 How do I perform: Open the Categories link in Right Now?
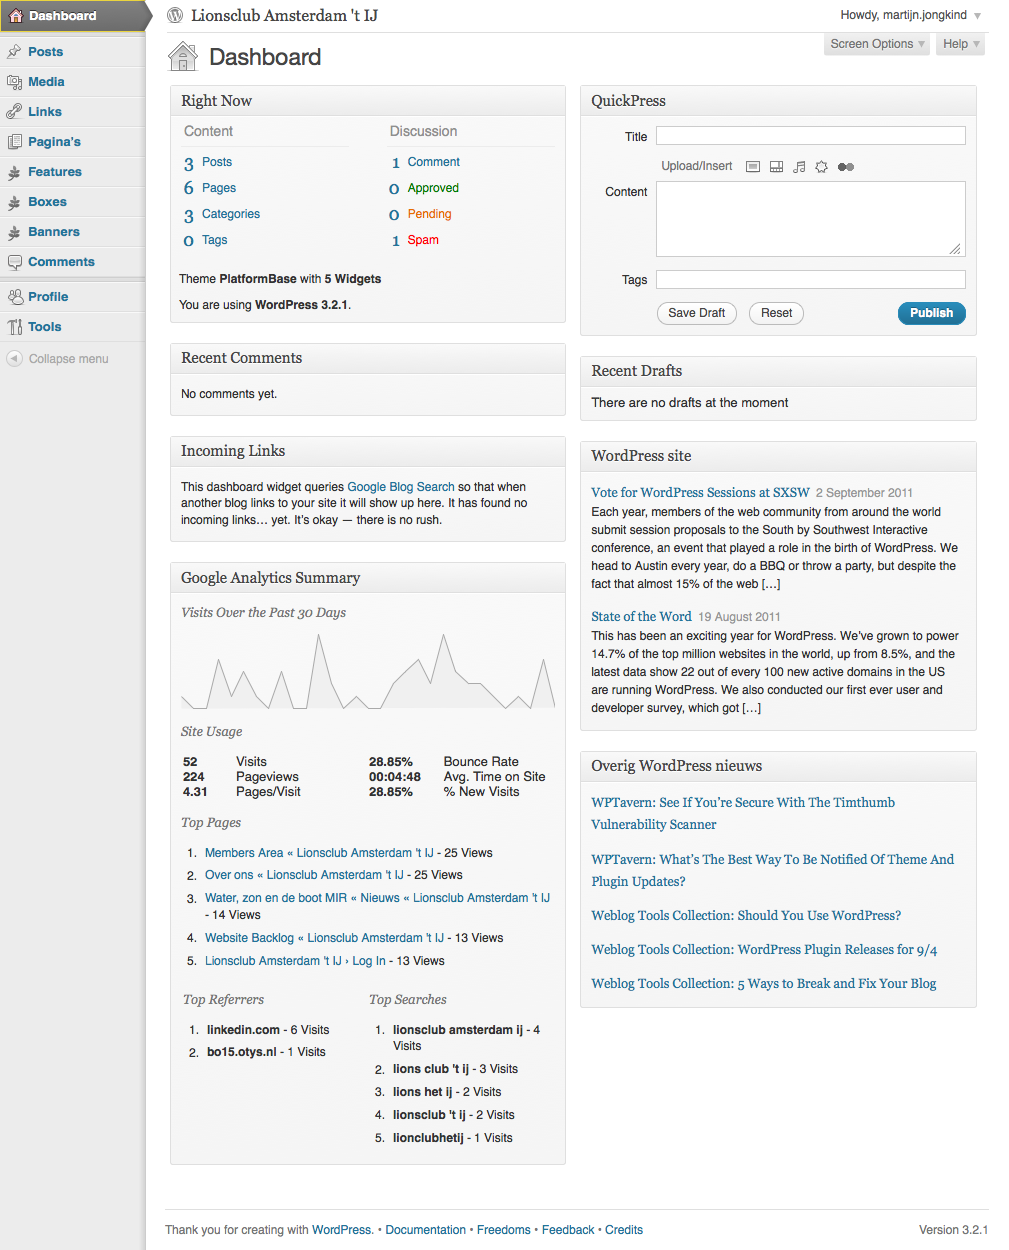231,214
